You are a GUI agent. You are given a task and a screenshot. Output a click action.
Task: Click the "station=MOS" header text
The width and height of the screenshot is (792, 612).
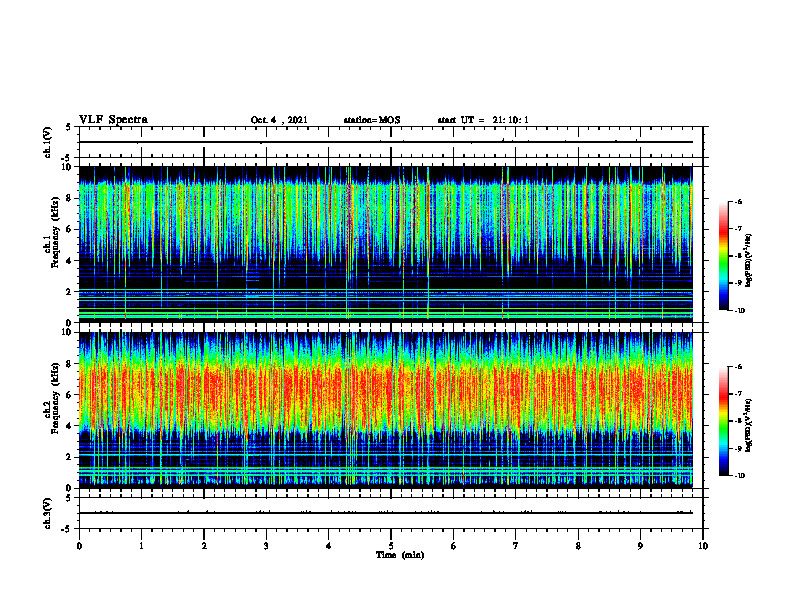coord(372,120)
